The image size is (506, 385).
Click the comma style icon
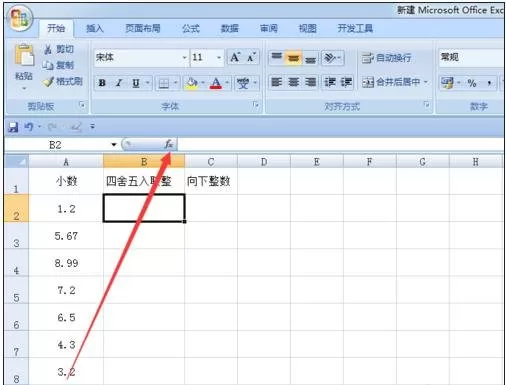pos(489,83)
